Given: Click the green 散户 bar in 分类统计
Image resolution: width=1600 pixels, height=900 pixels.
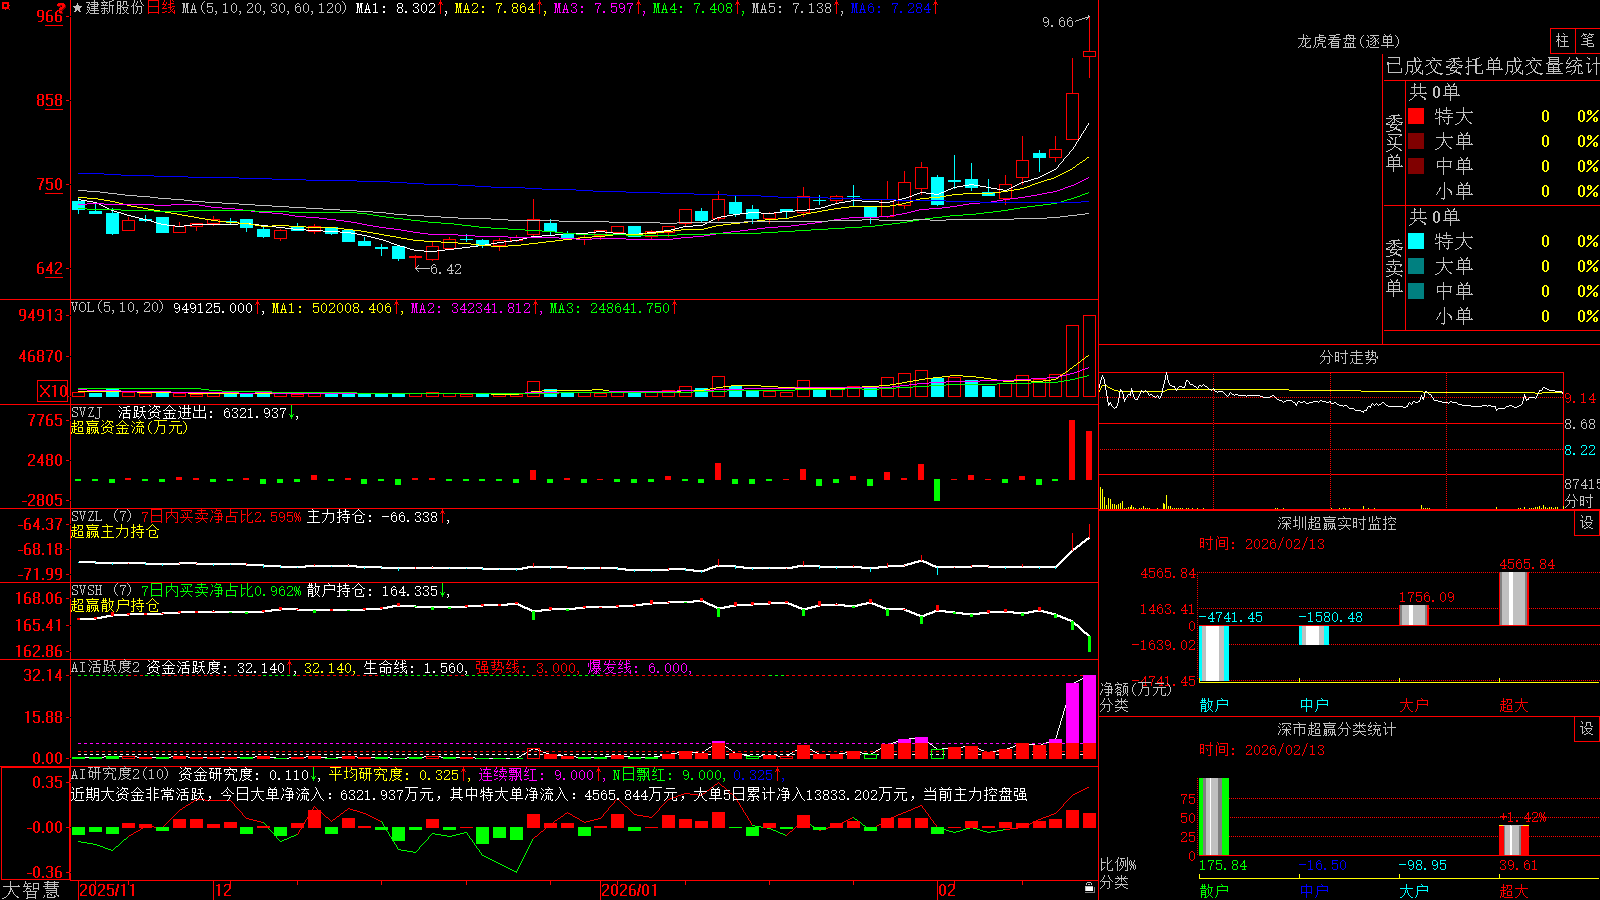Looking at the screenshot, I should [x=1214, y=817].
